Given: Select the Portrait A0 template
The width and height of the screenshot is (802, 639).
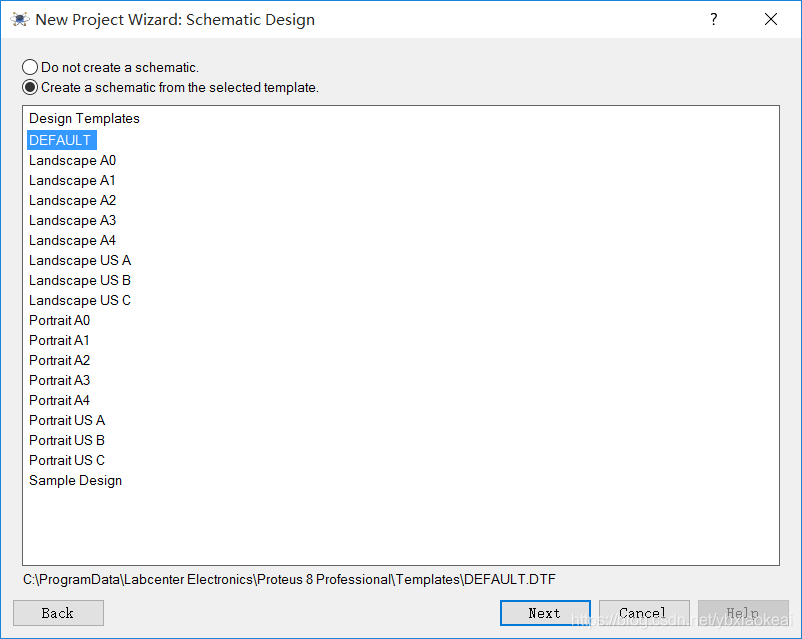Looking at the screenshot, I should click(x=59, y=320).
